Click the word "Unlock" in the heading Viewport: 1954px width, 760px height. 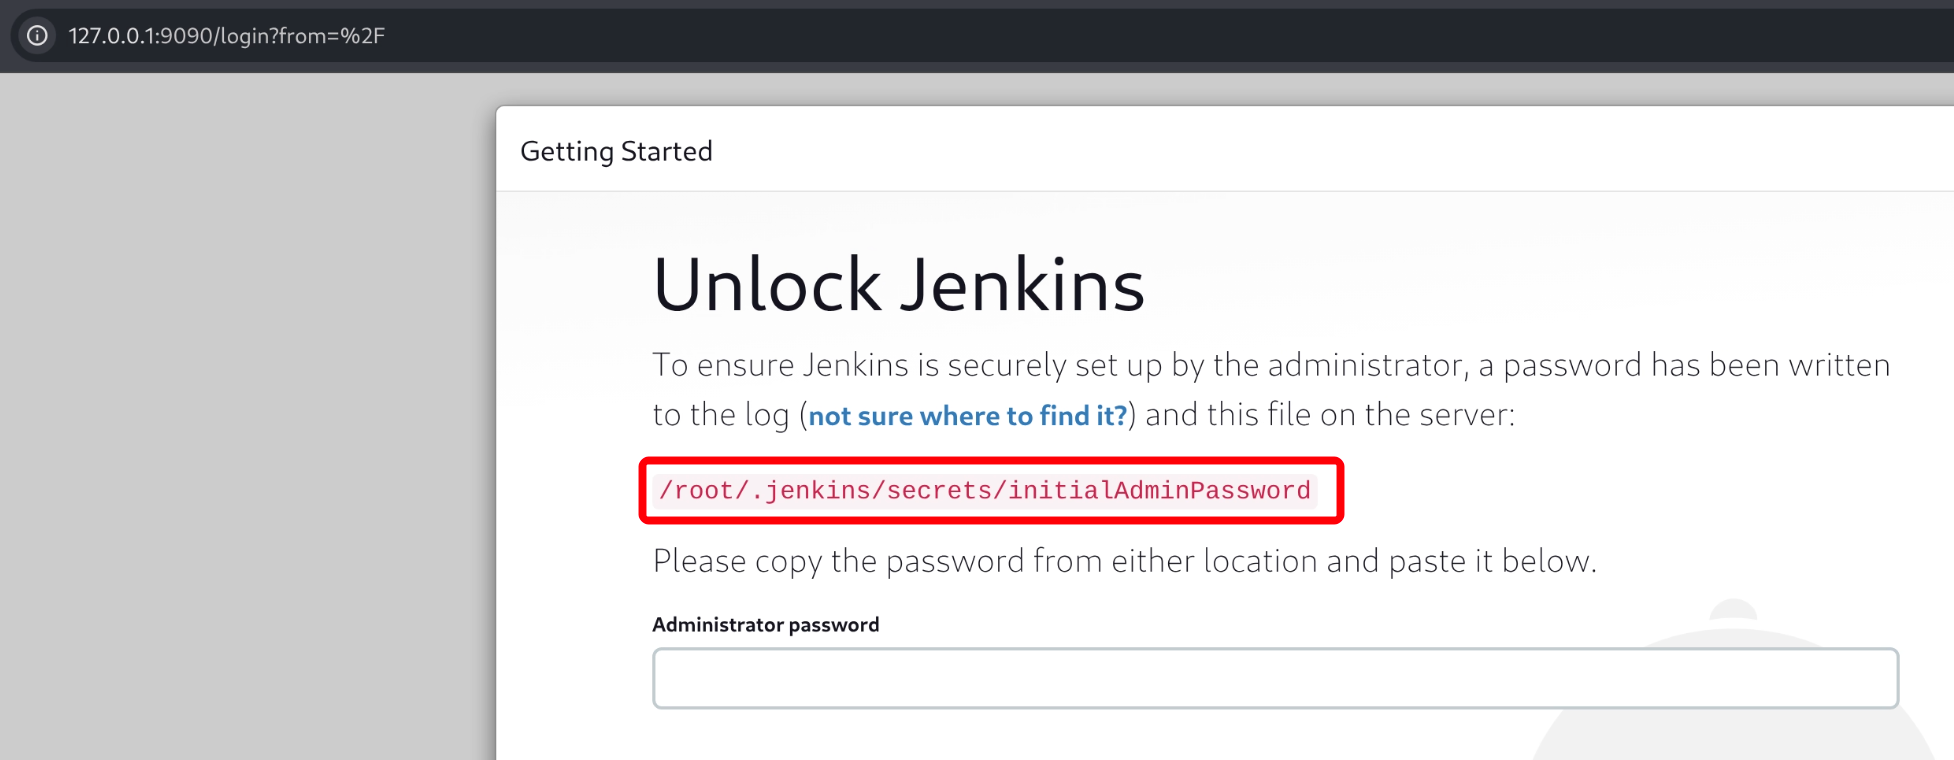coord(767,286)
